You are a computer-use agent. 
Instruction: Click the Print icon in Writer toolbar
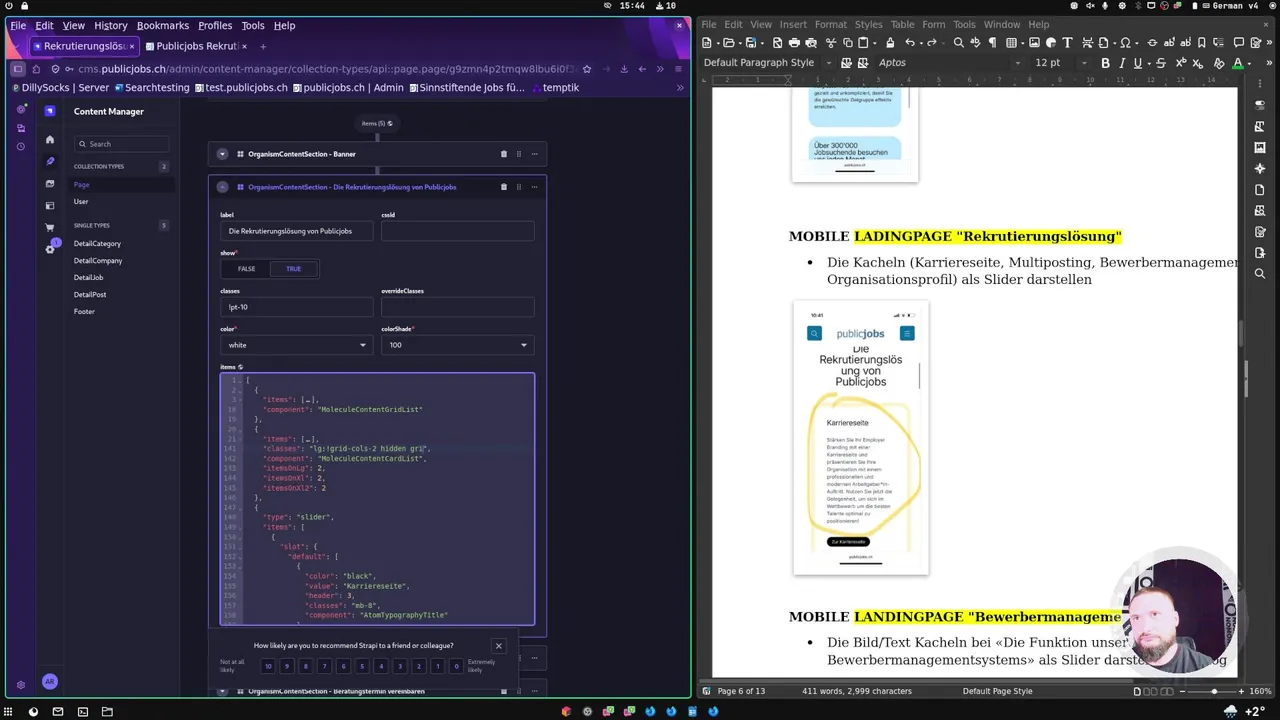click(794, 43)
